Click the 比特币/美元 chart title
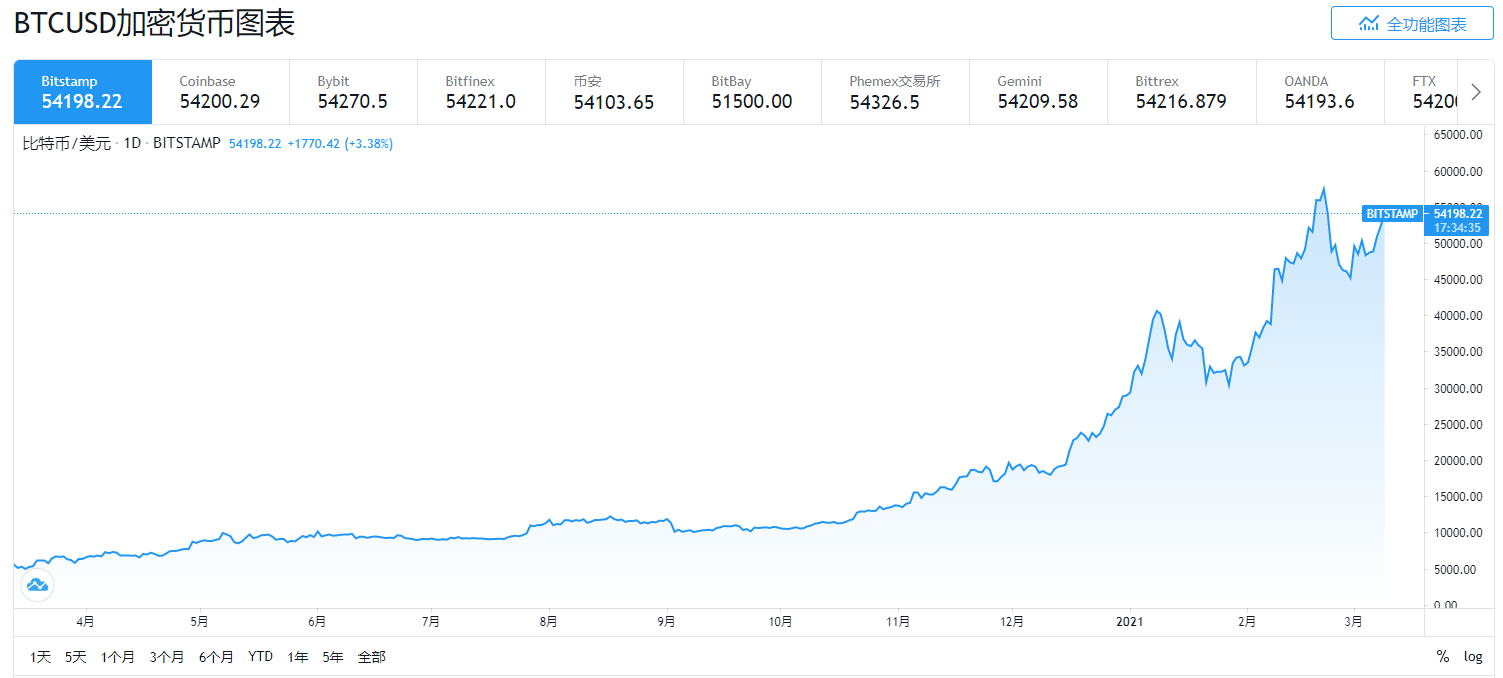 pos(67,144)
